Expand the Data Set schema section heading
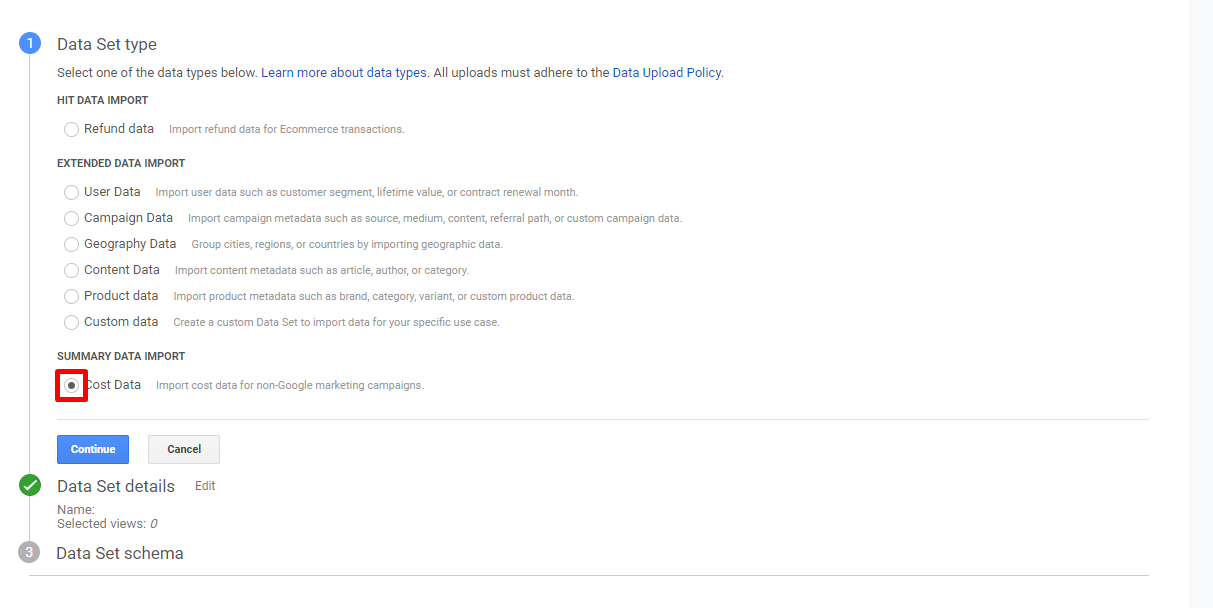 (120, 553)
